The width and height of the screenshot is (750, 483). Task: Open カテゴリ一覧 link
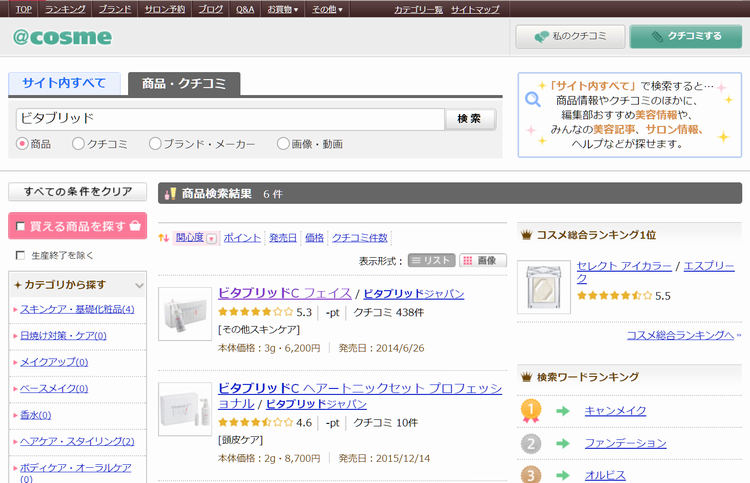(x=419, y=10)
